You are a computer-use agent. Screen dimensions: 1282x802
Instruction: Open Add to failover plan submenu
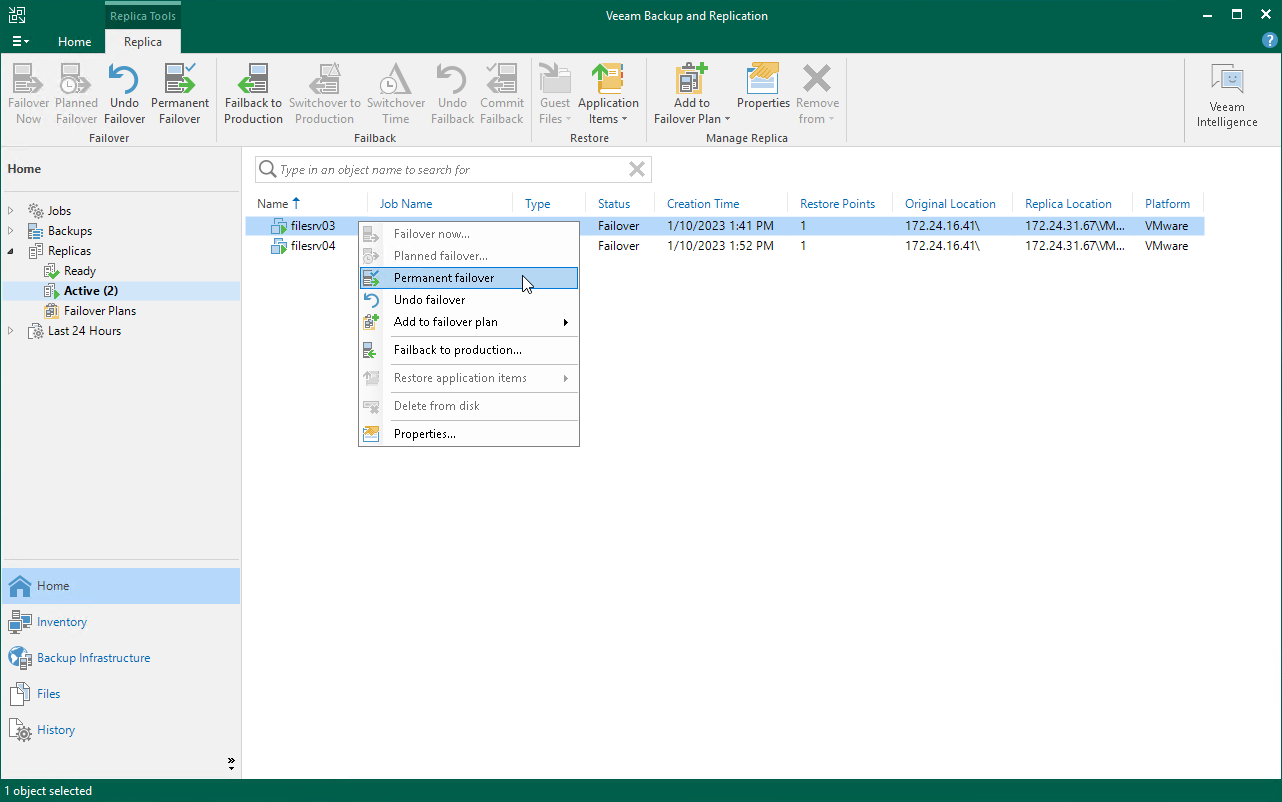[469, 322]
